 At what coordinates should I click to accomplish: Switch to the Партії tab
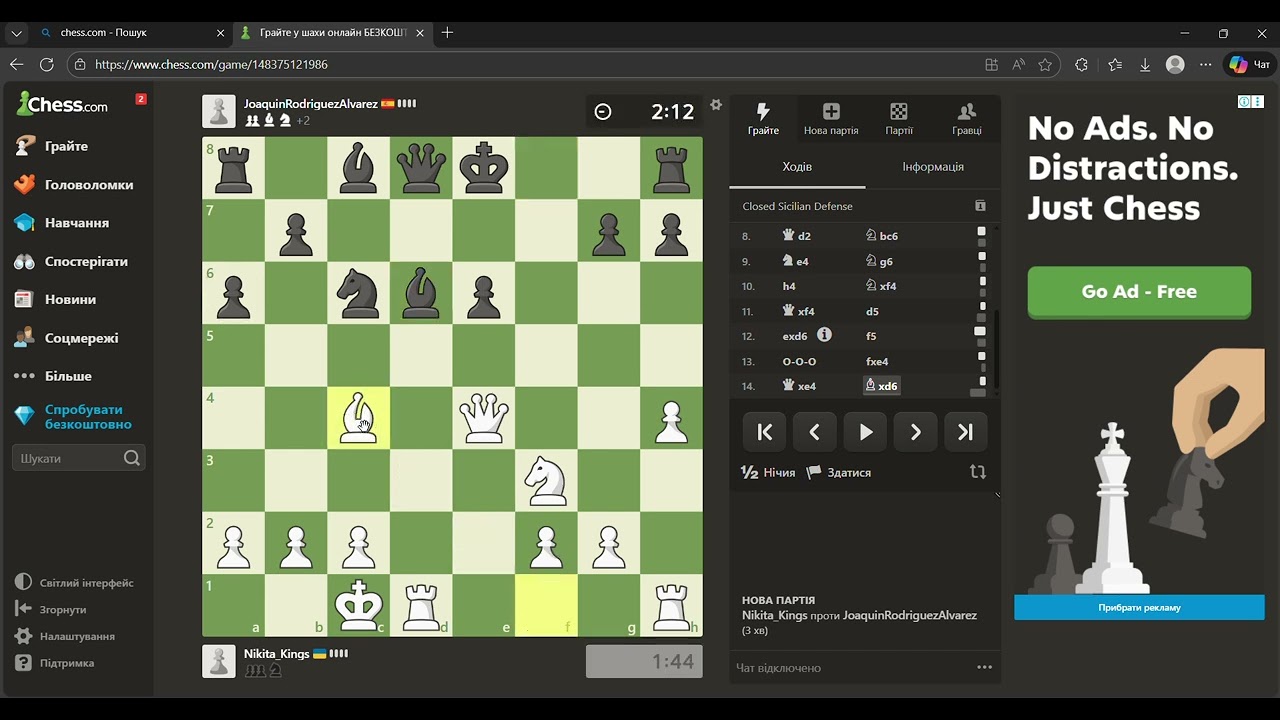click(x=899, y=118)
